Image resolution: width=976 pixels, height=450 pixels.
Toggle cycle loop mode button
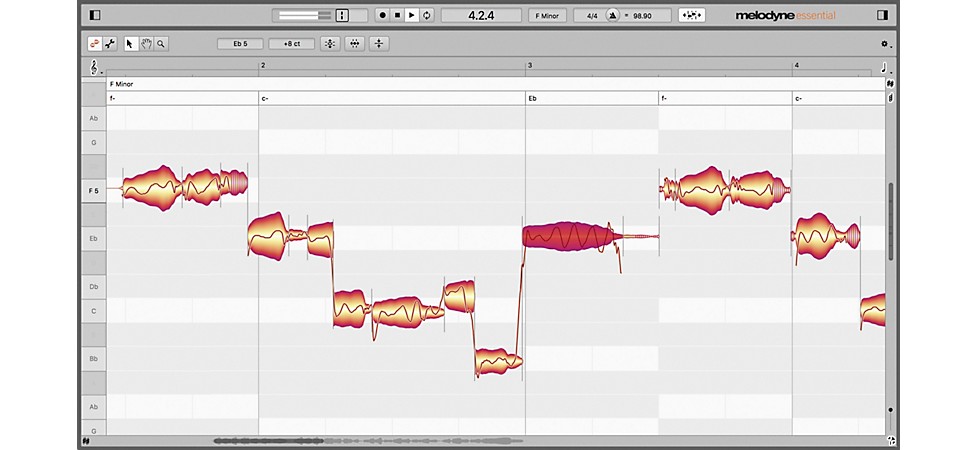[426, 15]
